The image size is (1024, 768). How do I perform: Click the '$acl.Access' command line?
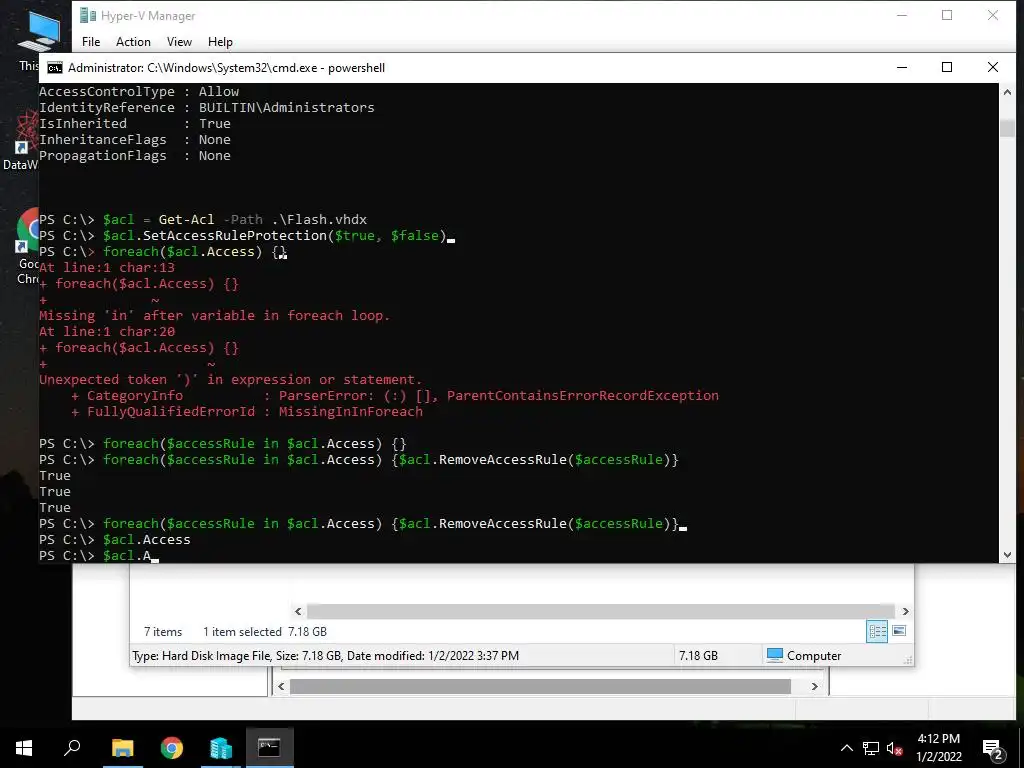[147, 539]
